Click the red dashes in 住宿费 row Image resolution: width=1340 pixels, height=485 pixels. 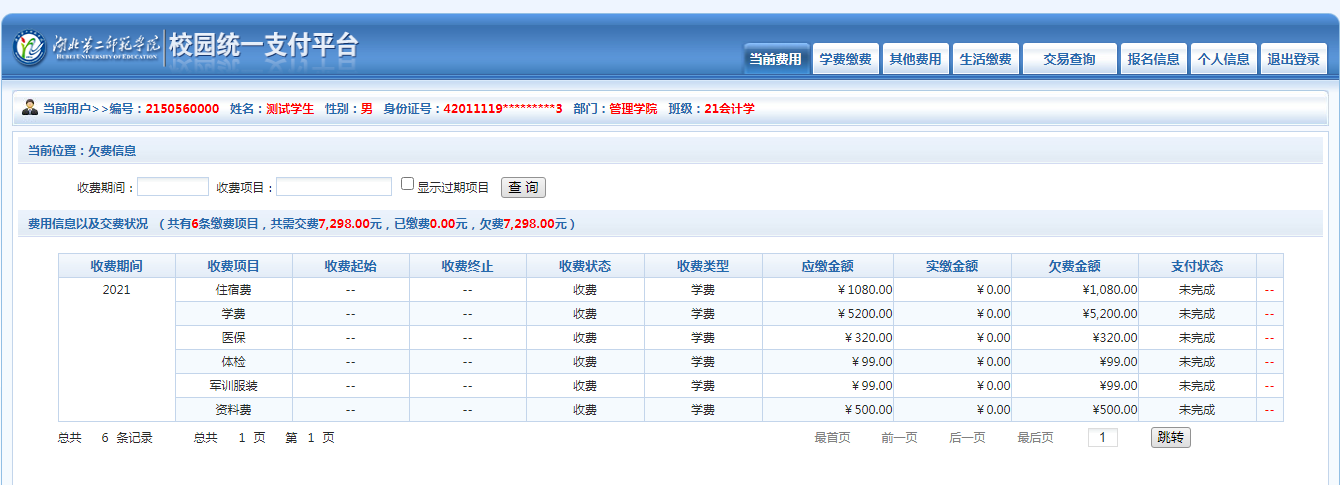coord(1270,290)
